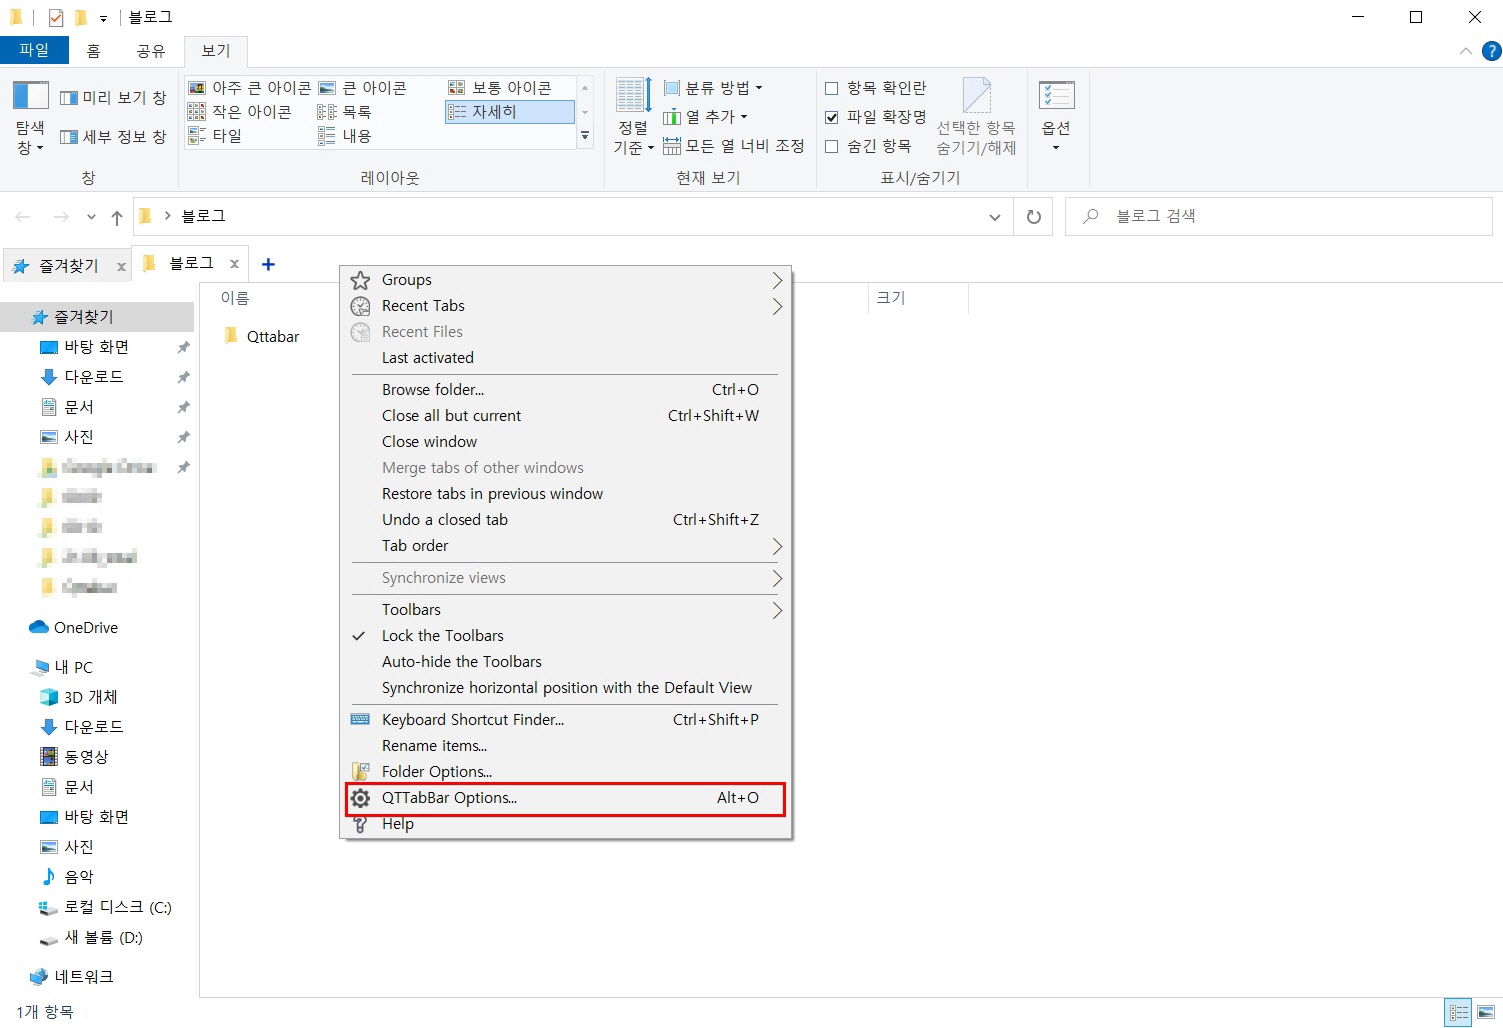The height and width of the screenshot is (1028, 1503).
Task: Select Synchronize horizontal position with Default View
Action: tap(566, 688)
